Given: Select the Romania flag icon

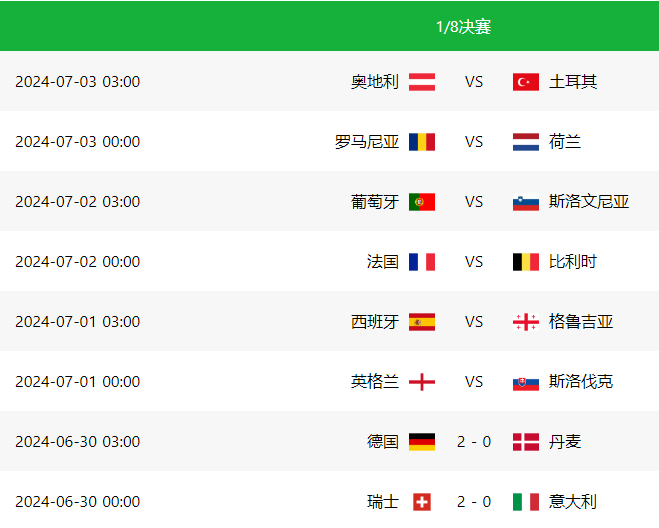Looking at the screenshot, I should click(x=422, y=142).
